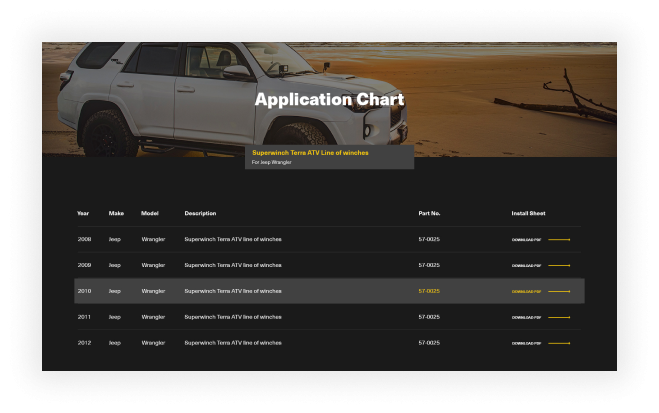Select part number 57-0025 in 2012 row
Viewport: 659px width, 413px height.
click(x=429, y=343)
